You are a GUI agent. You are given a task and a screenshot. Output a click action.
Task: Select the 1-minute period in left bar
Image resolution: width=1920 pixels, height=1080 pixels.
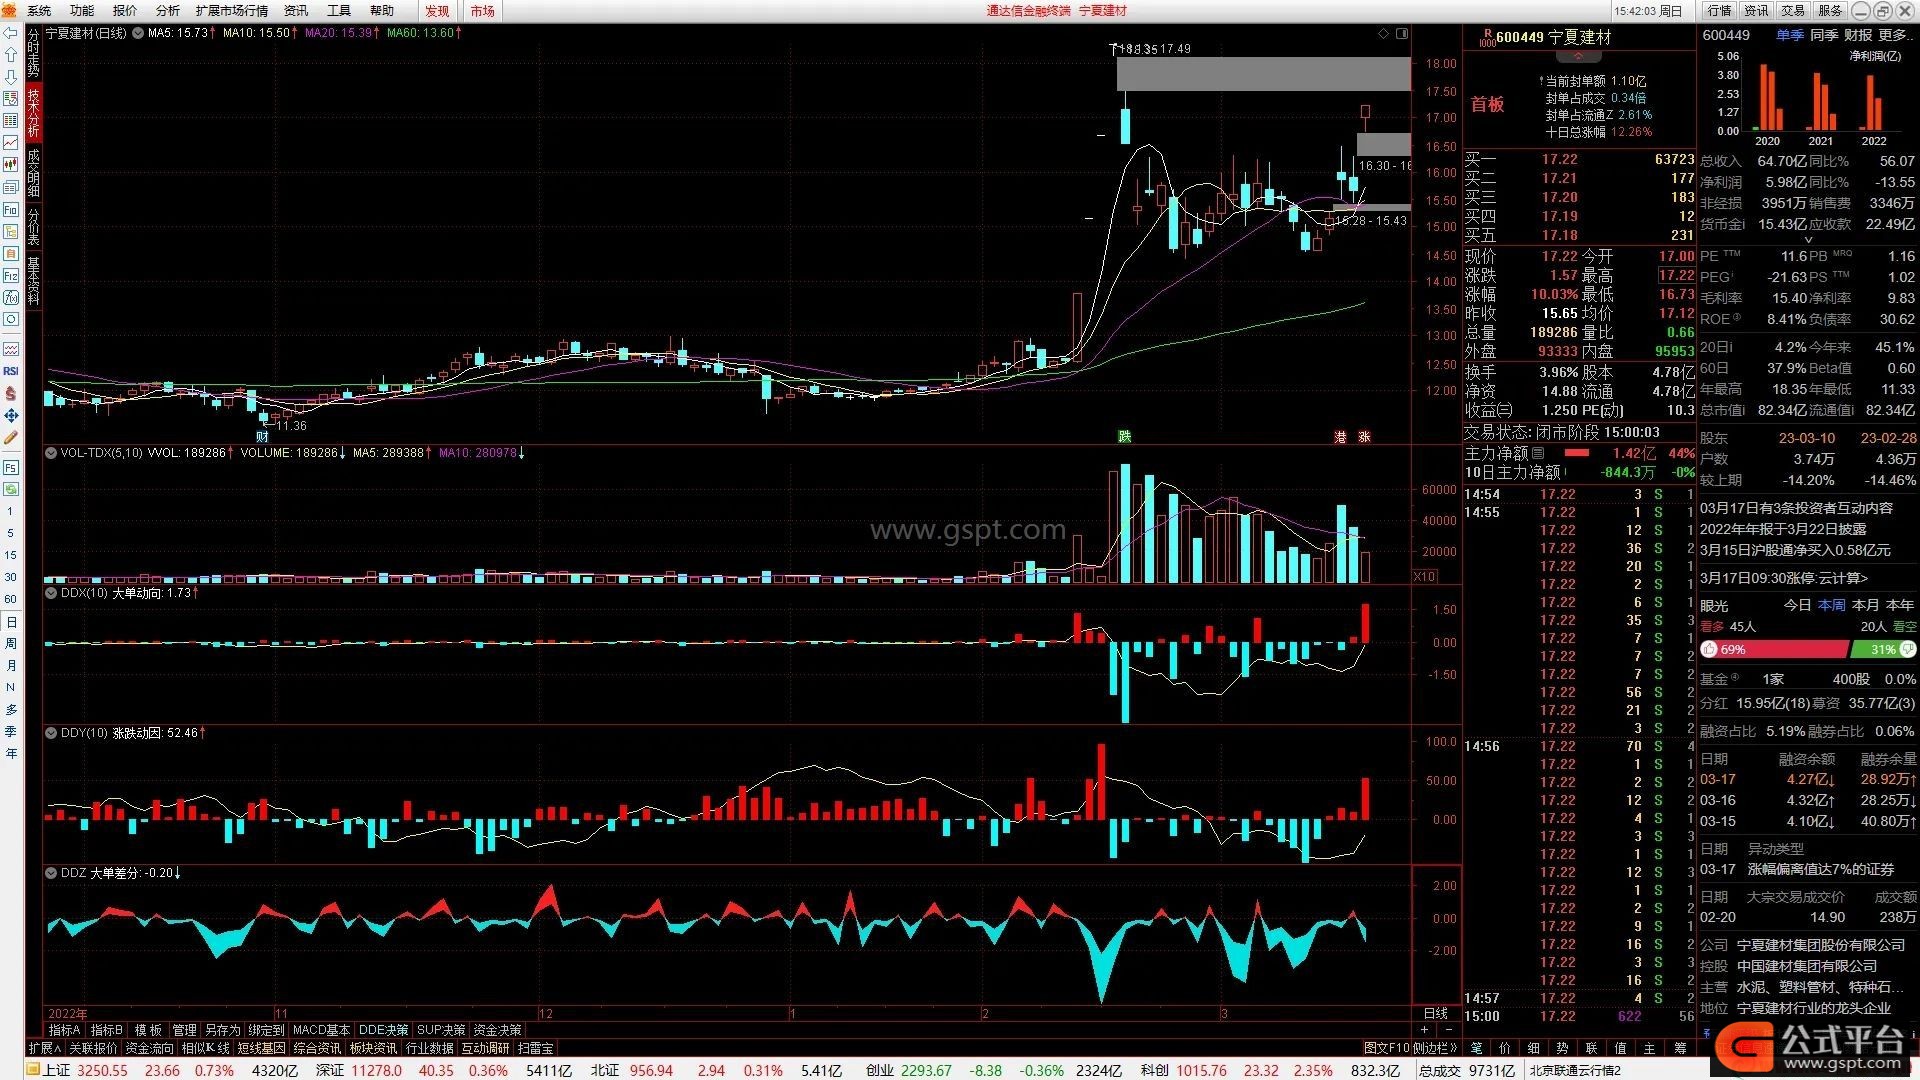pos(11,511)
